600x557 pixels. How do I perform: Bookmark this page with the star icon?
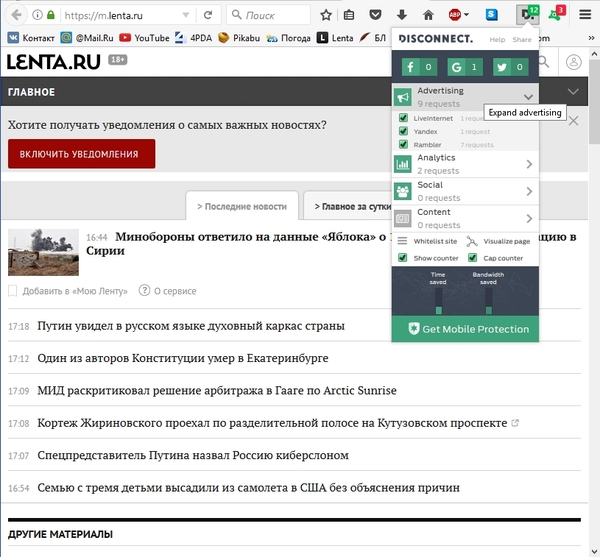(326, 15)
